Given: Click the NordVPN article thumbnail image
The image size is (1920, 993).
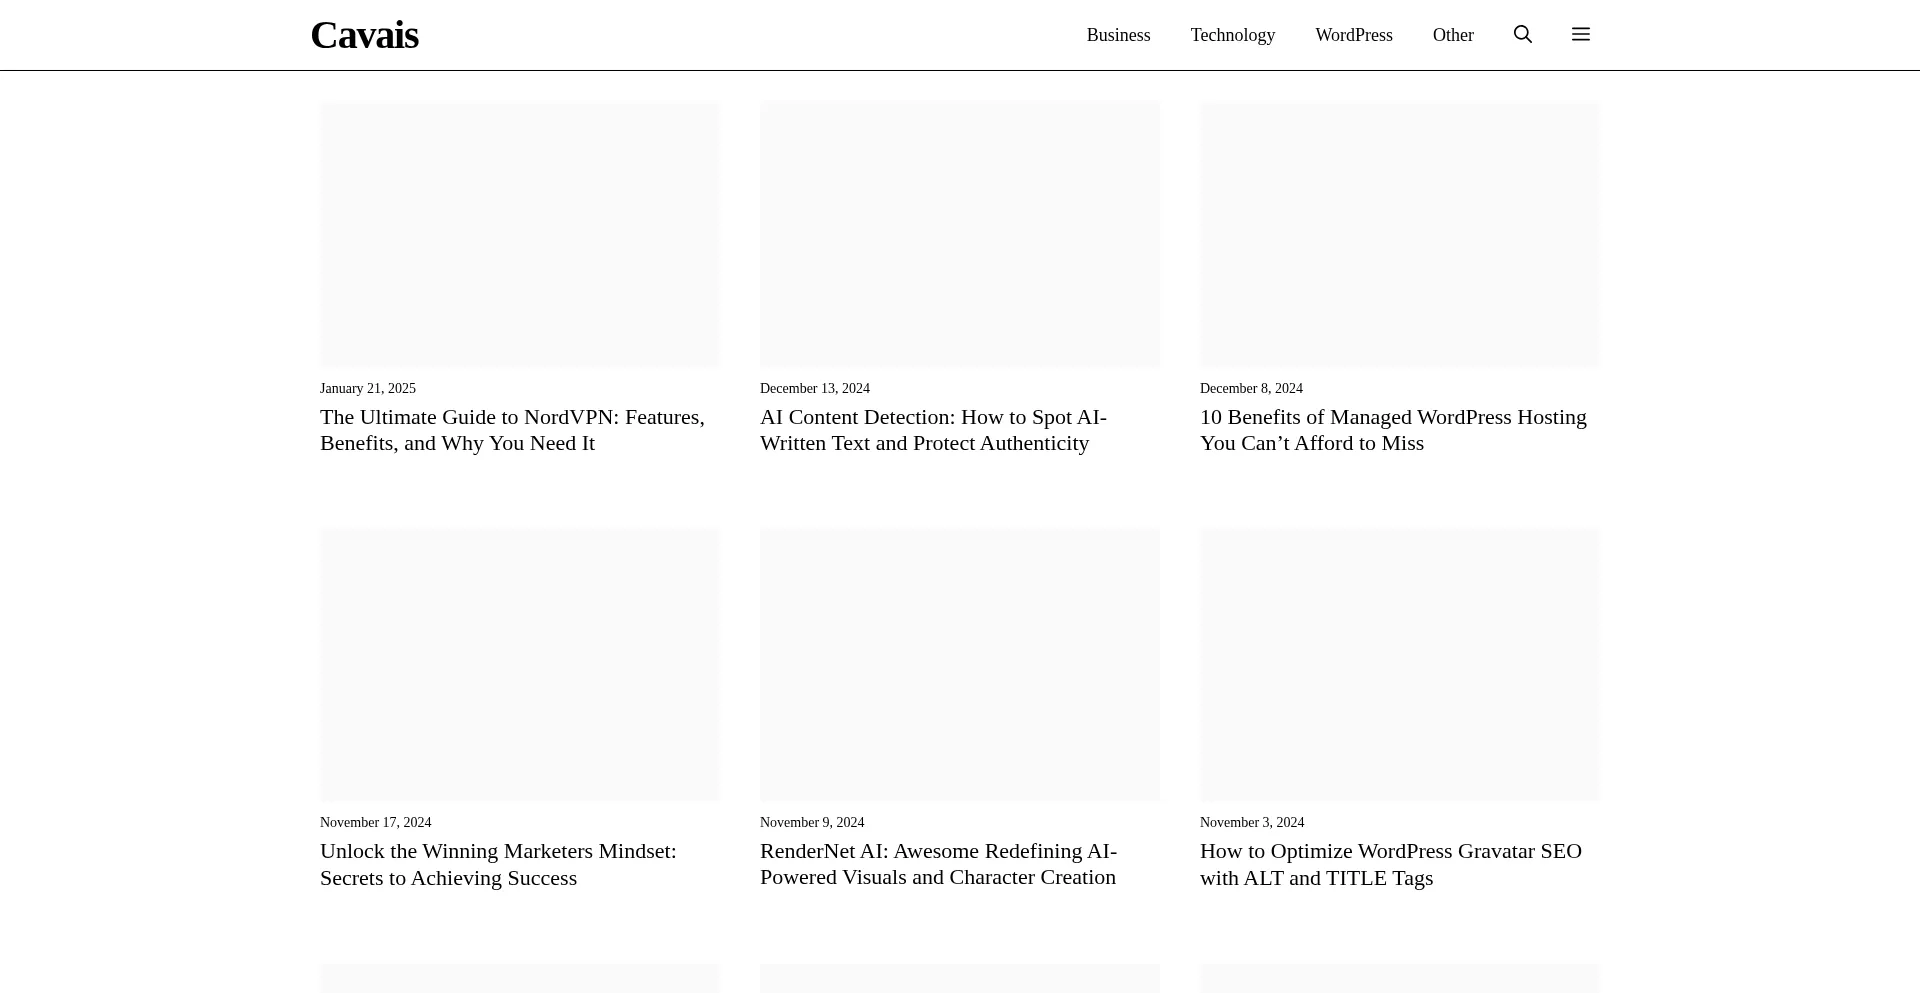Looking at the screenshot, I should click(x=520, y=234).
